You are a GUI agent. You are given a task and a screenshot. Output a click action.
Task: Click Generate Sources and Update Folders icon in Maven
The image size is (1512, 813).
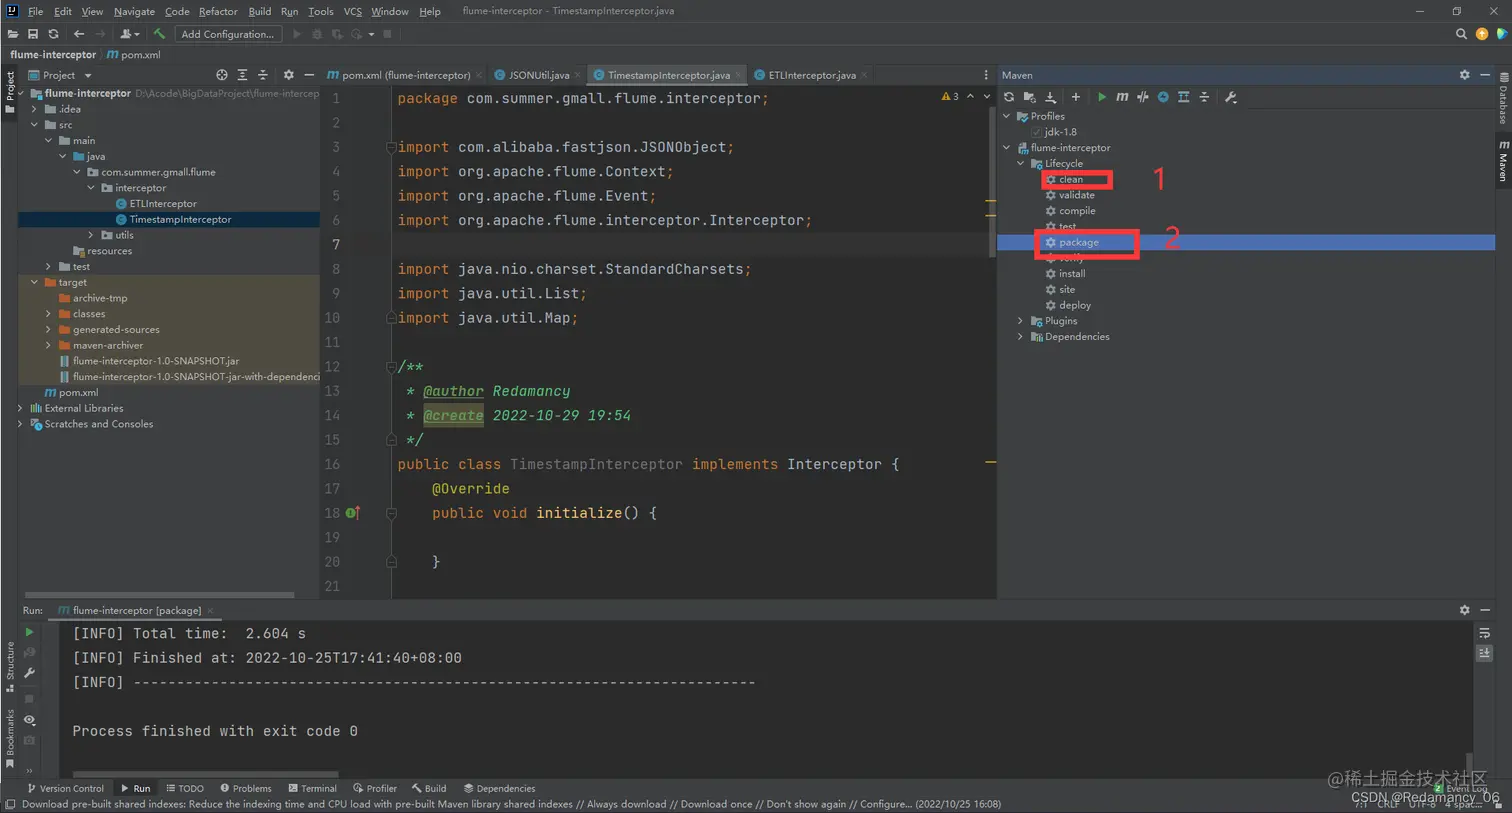pos(1029,97)
